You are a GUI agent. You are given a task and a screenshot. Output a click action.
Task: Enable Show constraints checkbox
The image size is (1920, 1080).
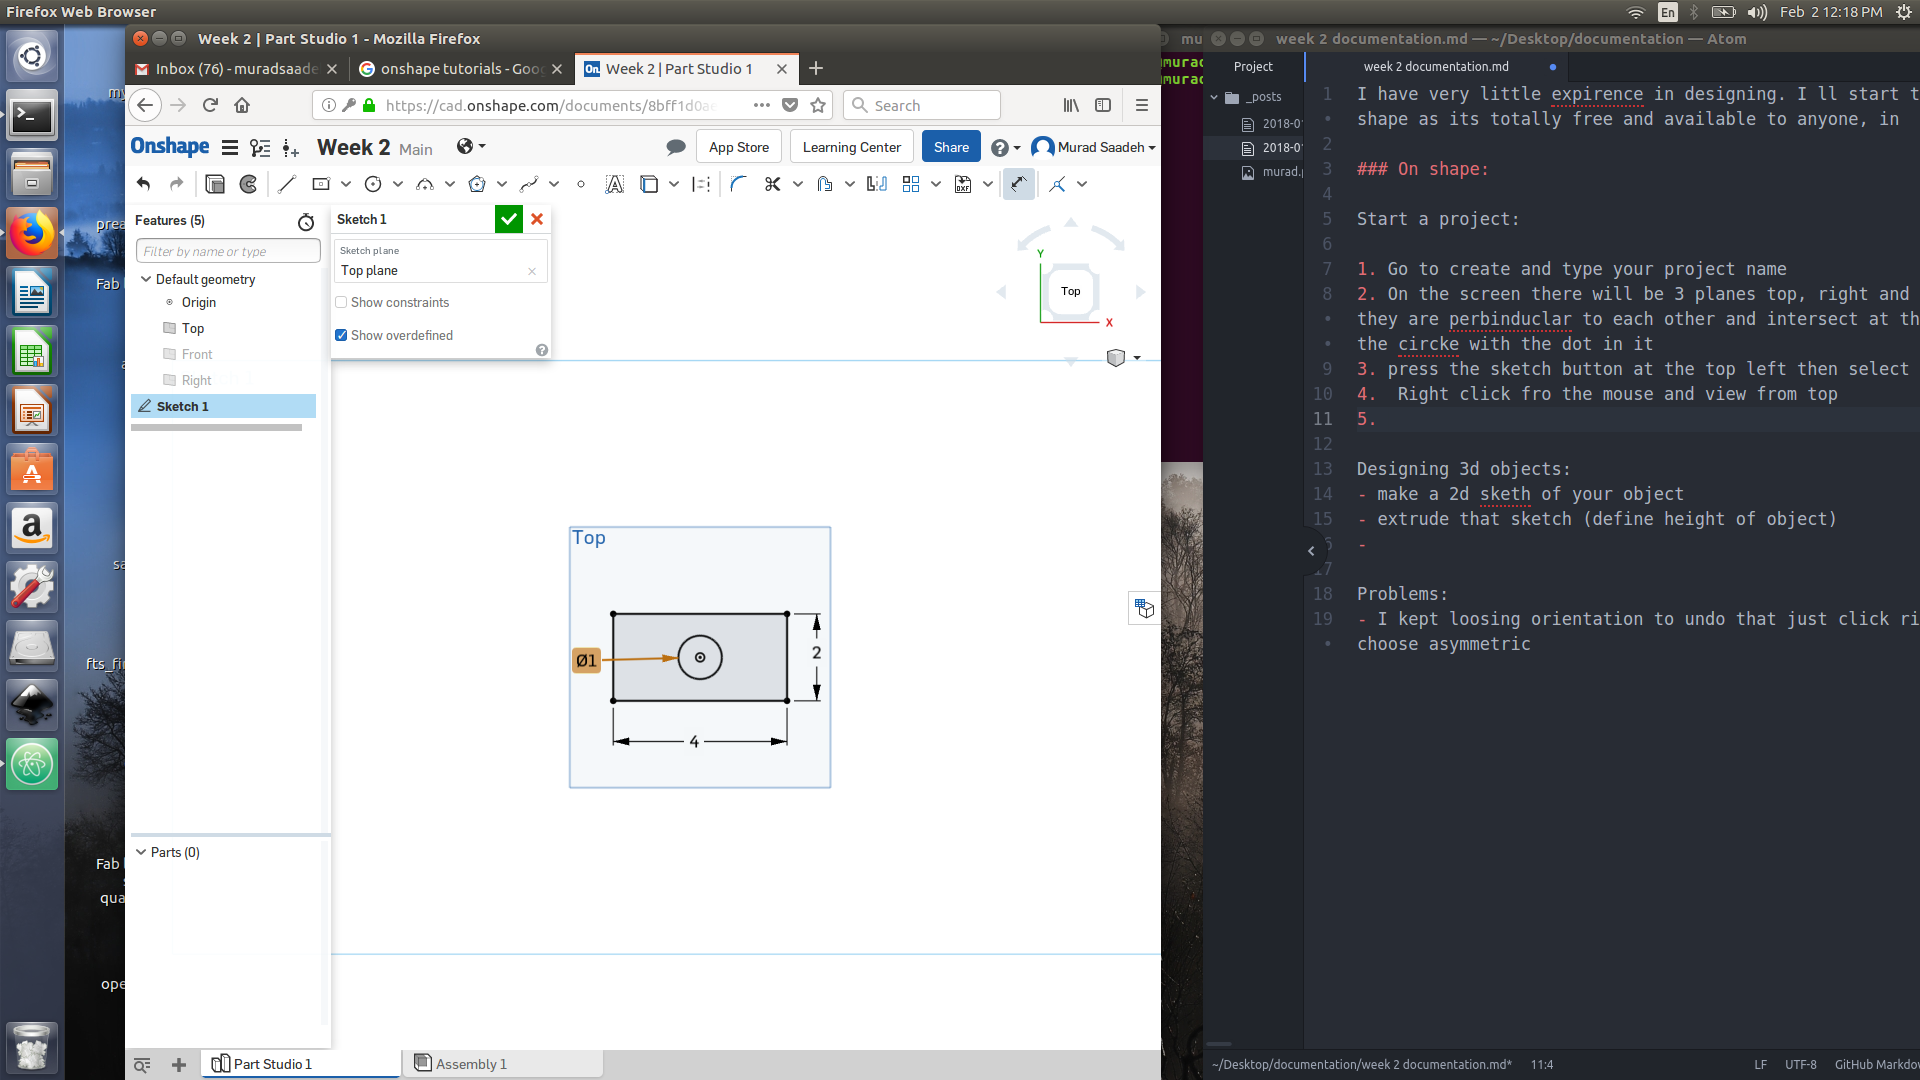pyautogui.click(x=341, y=302)
